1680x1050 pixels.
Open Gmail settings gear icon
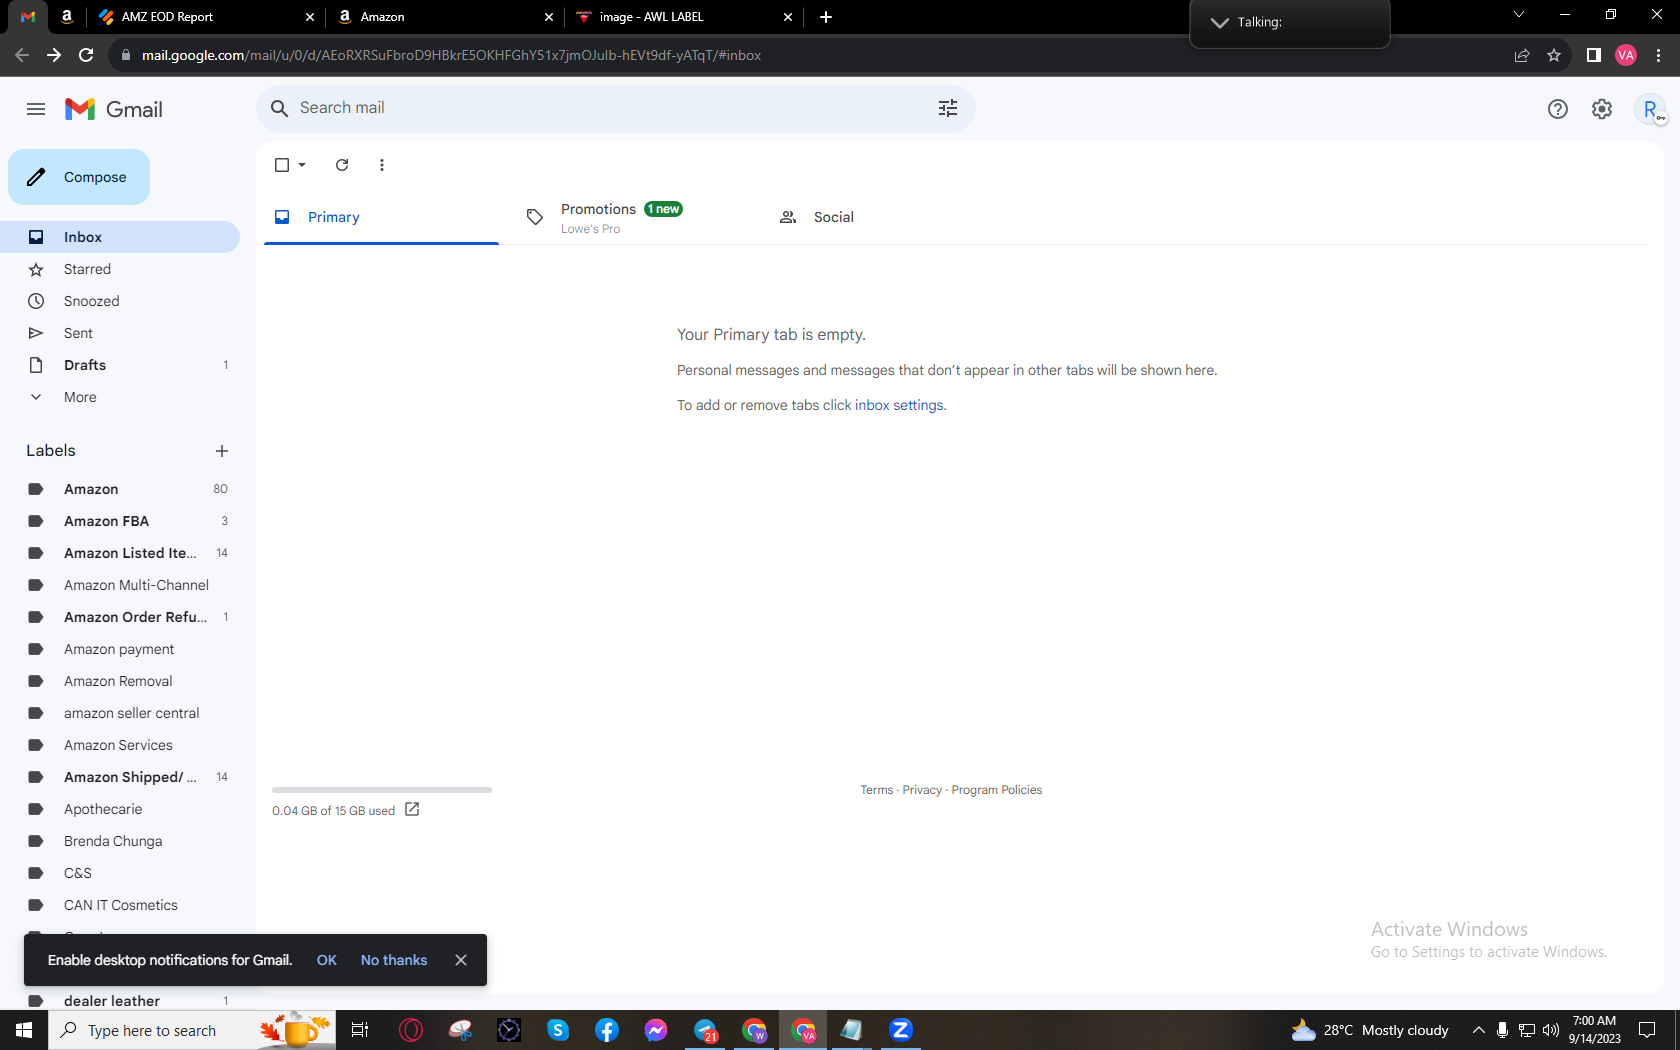coord(1602,109)
